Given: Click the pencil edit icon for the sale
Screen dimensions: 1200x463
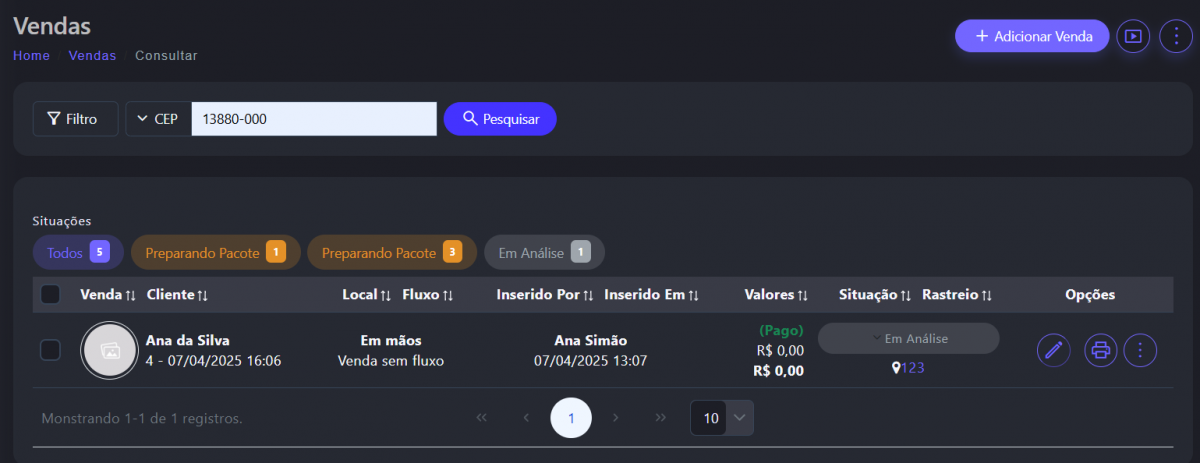Looking at the screenshot, I should point(1052,350).
